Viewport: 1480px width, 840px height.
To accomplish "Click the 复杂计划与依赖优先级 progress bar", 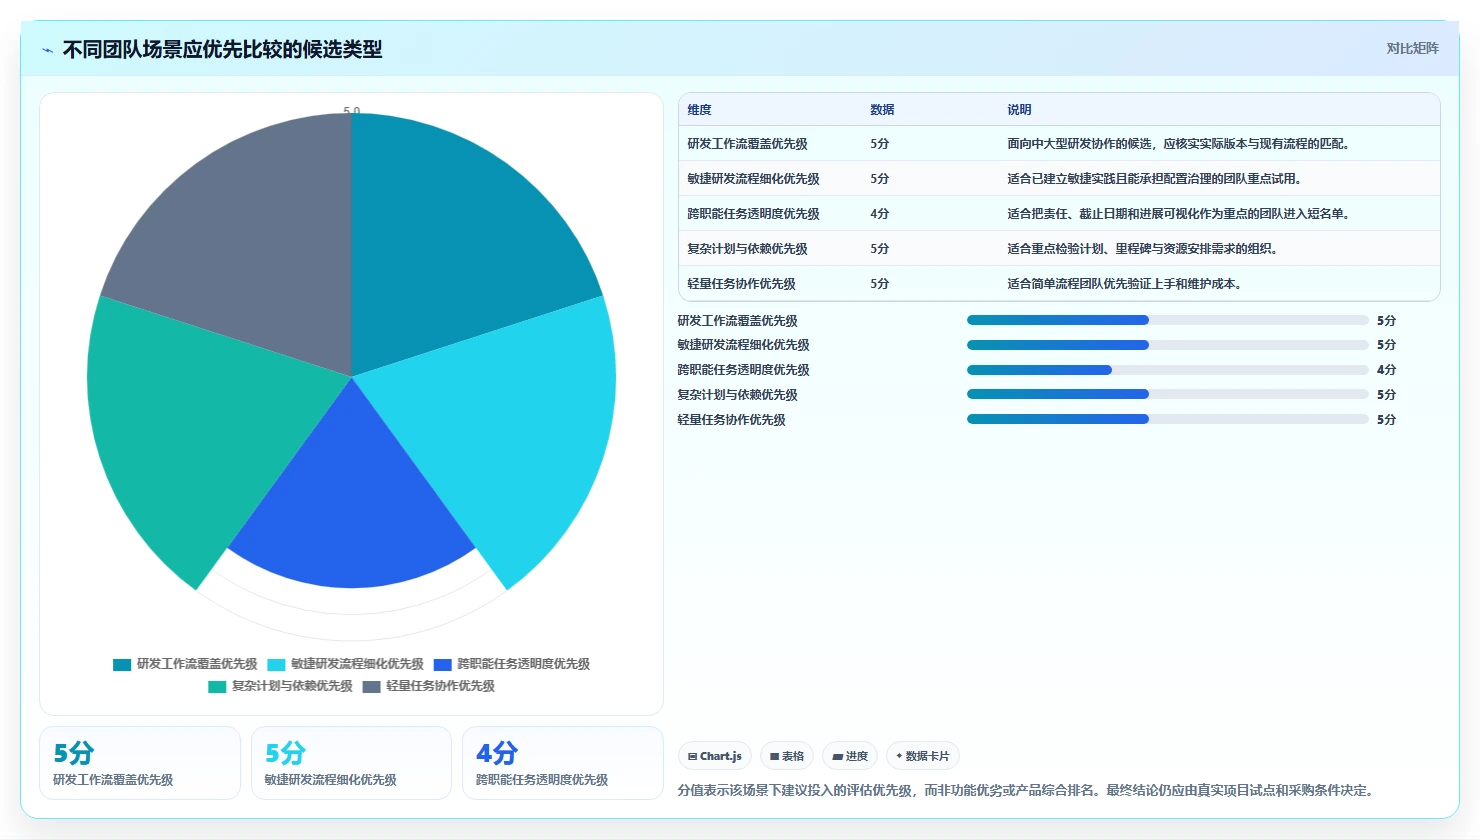I will [x=1167, y=394].
